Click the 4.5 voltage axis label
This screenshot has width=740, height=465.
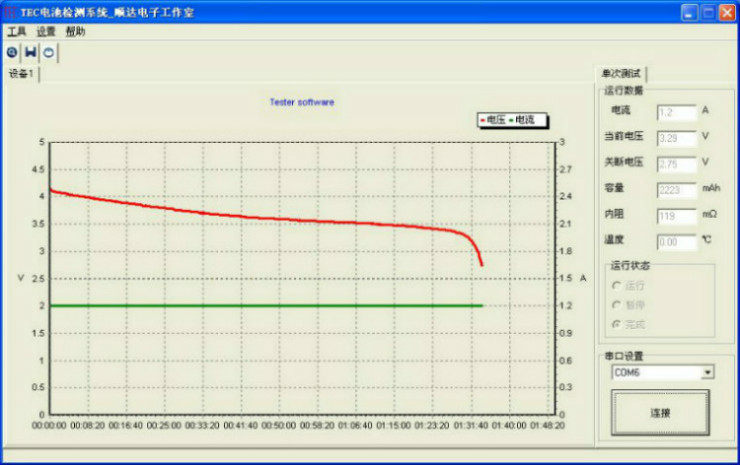coord(38,169)
